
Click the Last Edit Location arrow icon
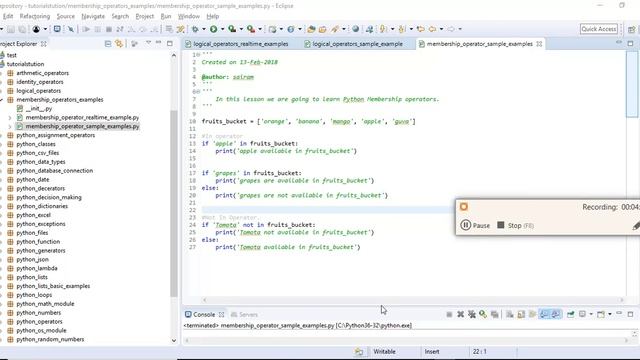pyautogui.click(x=420, y=29)
